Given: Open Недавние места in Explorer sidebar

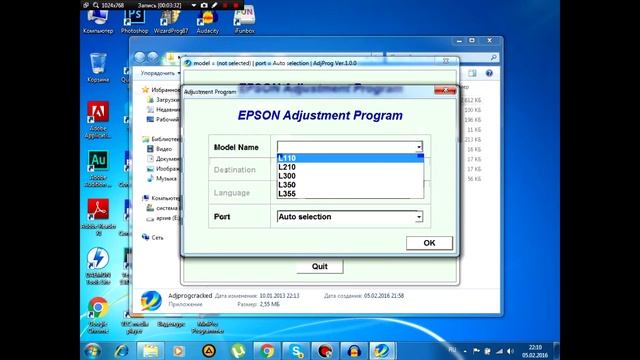Looking at the screenshot, I should coord(163,109).
